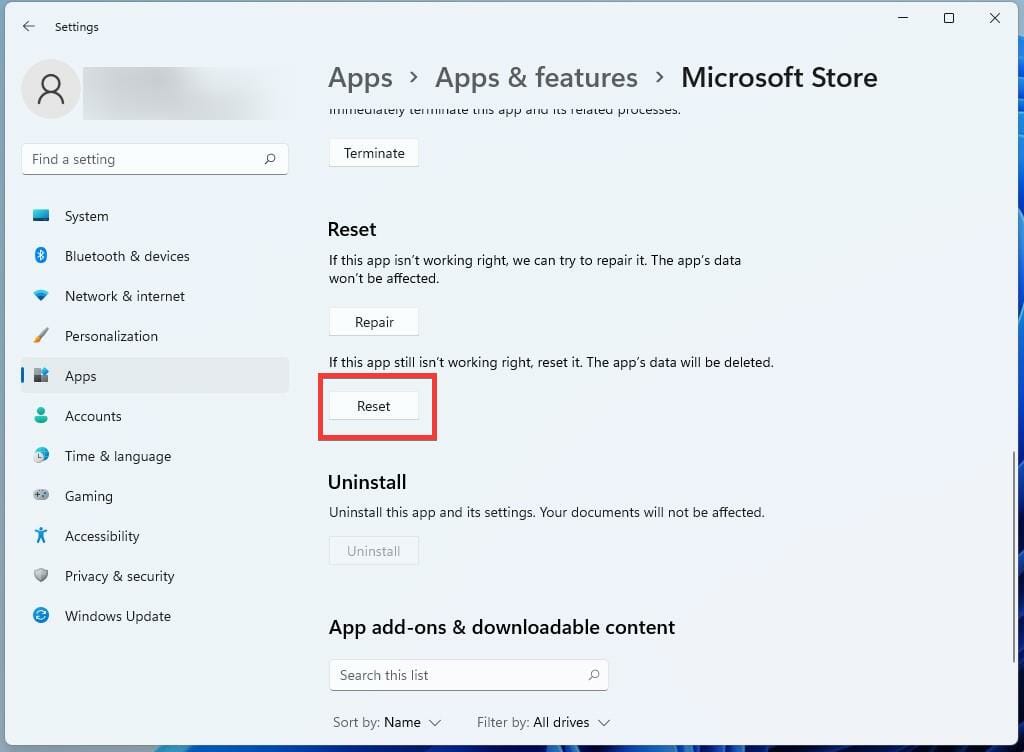Terminate the Microsoft Store app

[374, 153]
